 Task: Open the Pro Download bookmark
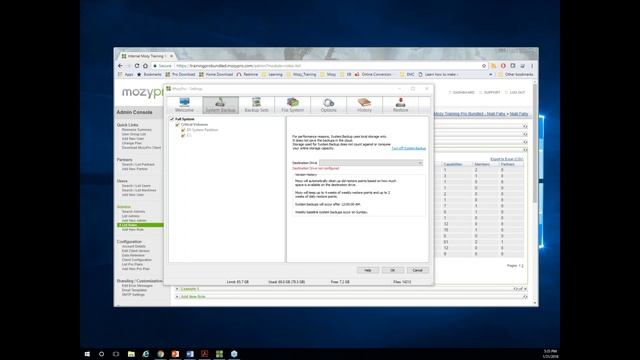click(x=180, y=75)
